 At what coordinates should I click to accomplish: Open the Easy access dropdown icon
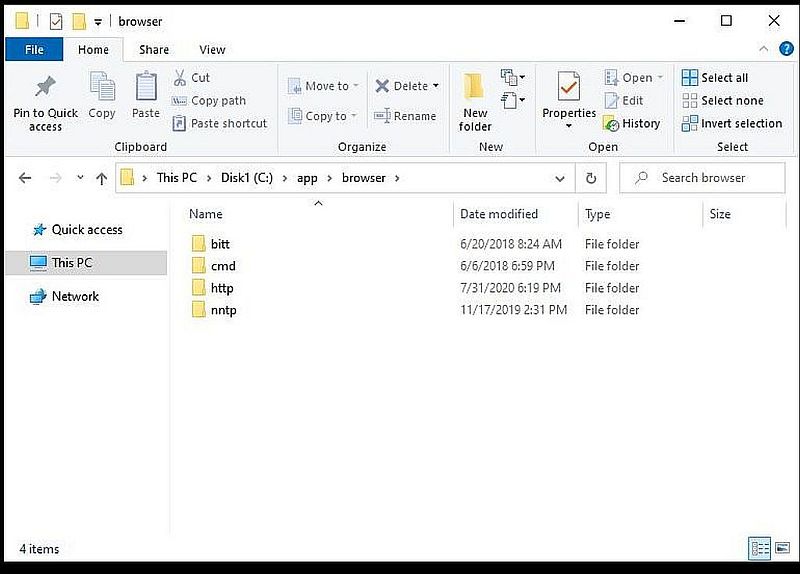tap(513, 100)
